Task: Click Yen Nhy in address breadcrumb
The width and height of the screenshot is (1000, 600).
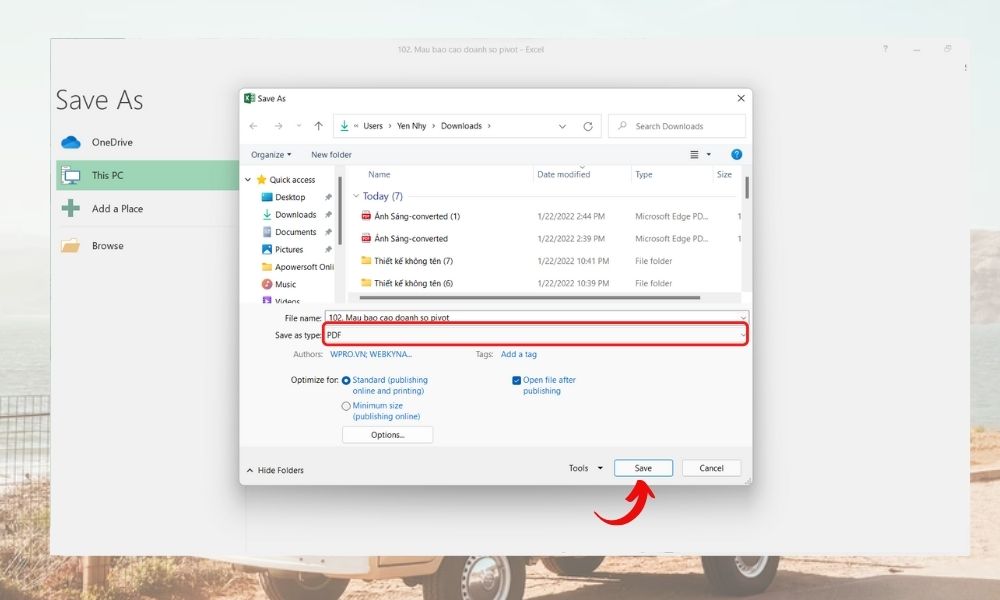Action: (411, 126)
